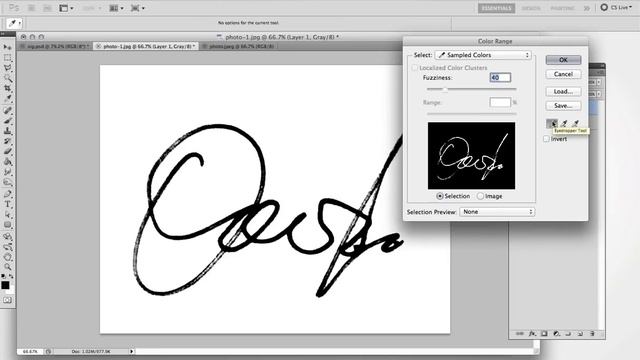
Task: Select the Gradient tool
Action: point(7,162)
